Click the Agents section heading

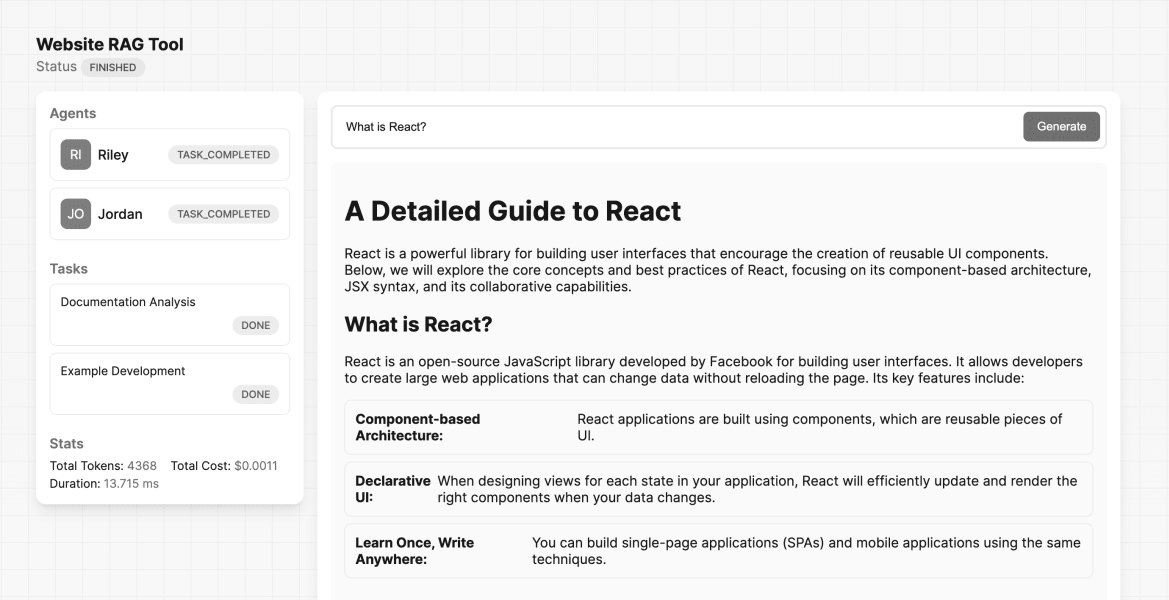tap(73, 113)
